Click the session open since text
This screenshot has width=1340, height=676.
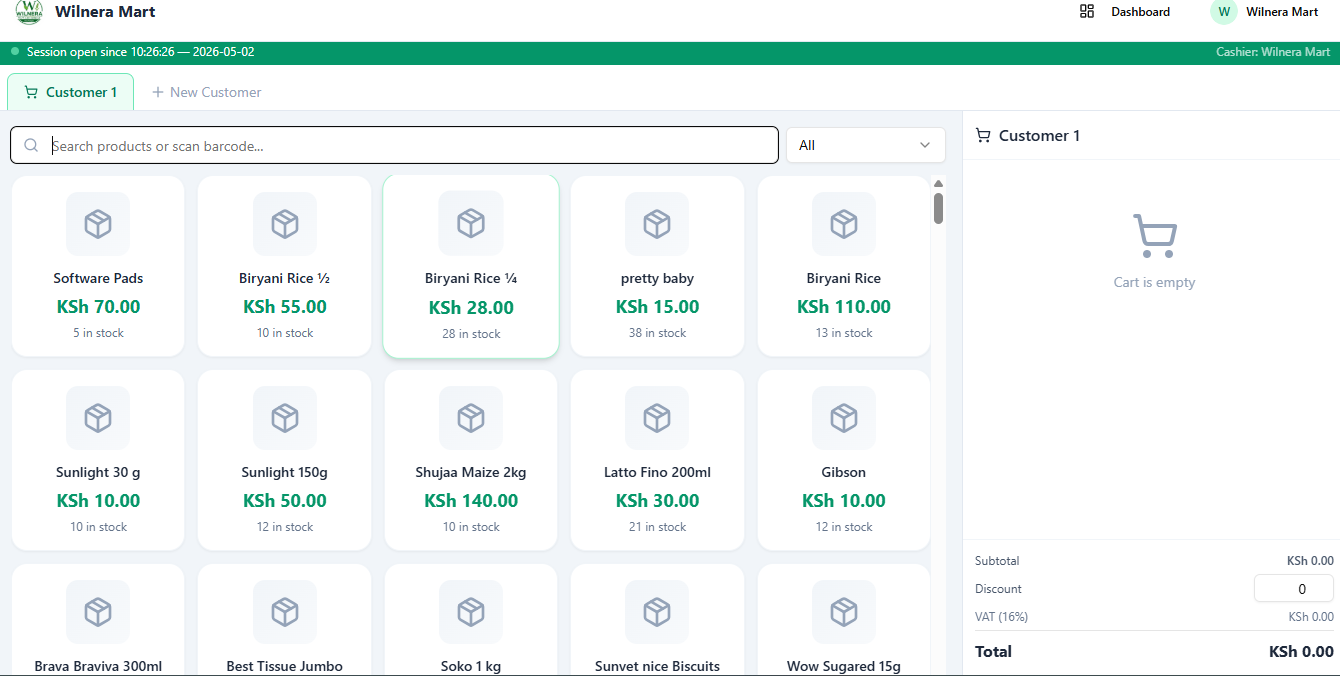[x=140, y=52]
